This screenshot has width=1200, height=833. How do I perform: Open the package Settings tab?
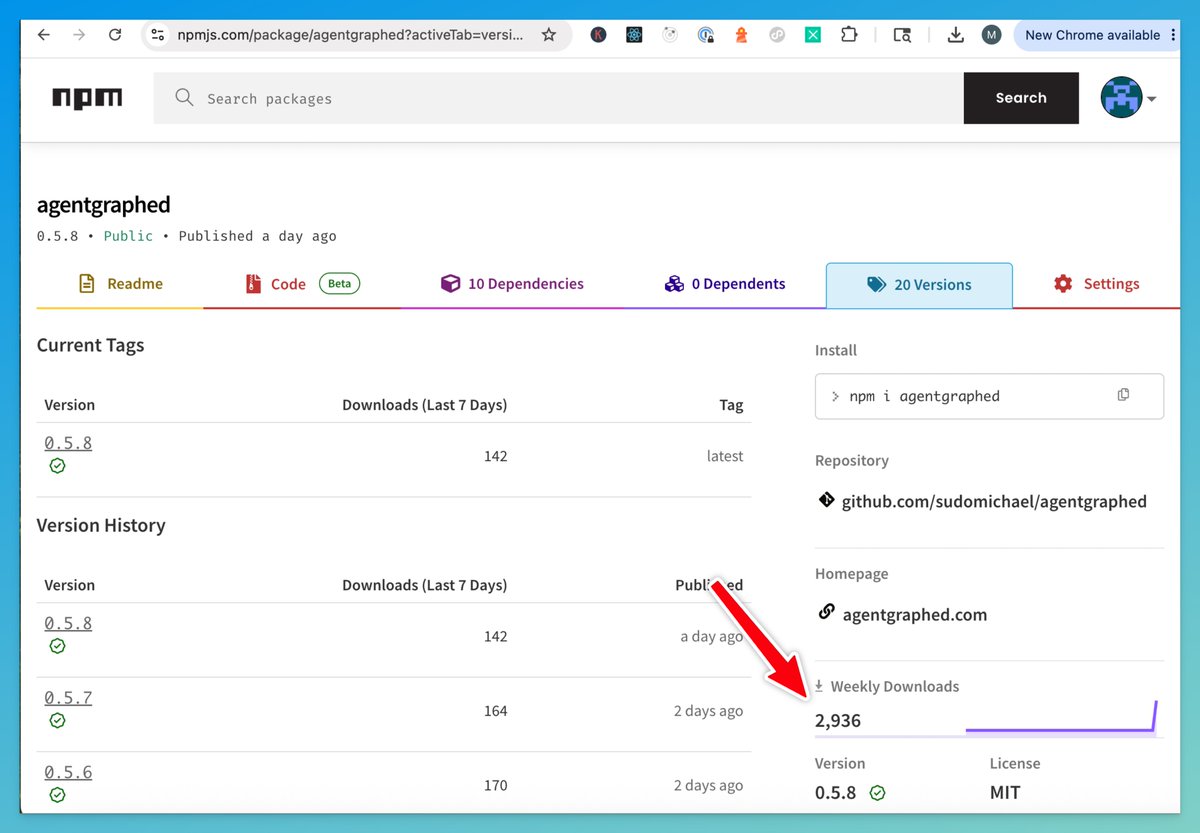pyautogui.click(x=1096, y=284)
